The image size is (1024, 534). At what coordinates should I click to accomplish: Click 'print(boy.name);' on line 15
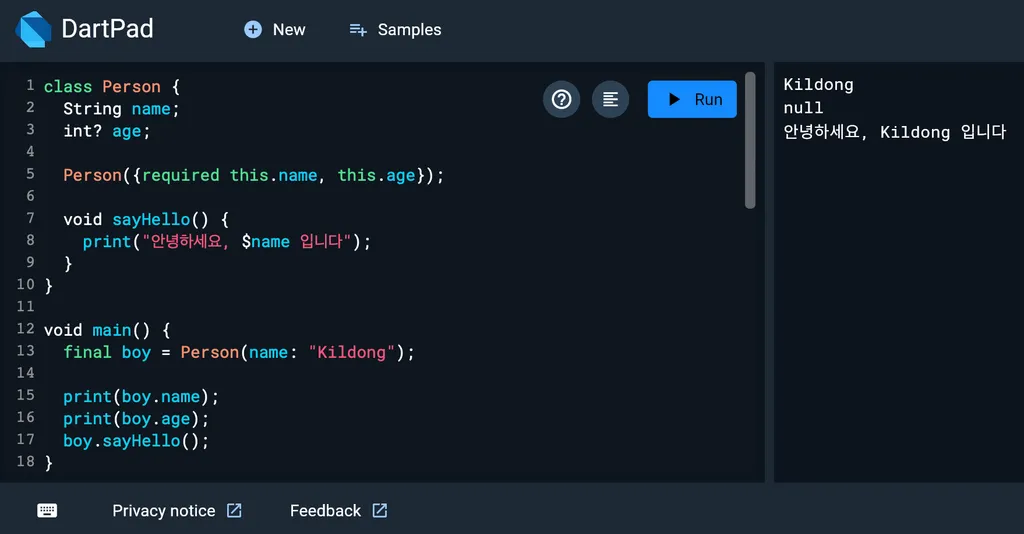tap(141, 396)
